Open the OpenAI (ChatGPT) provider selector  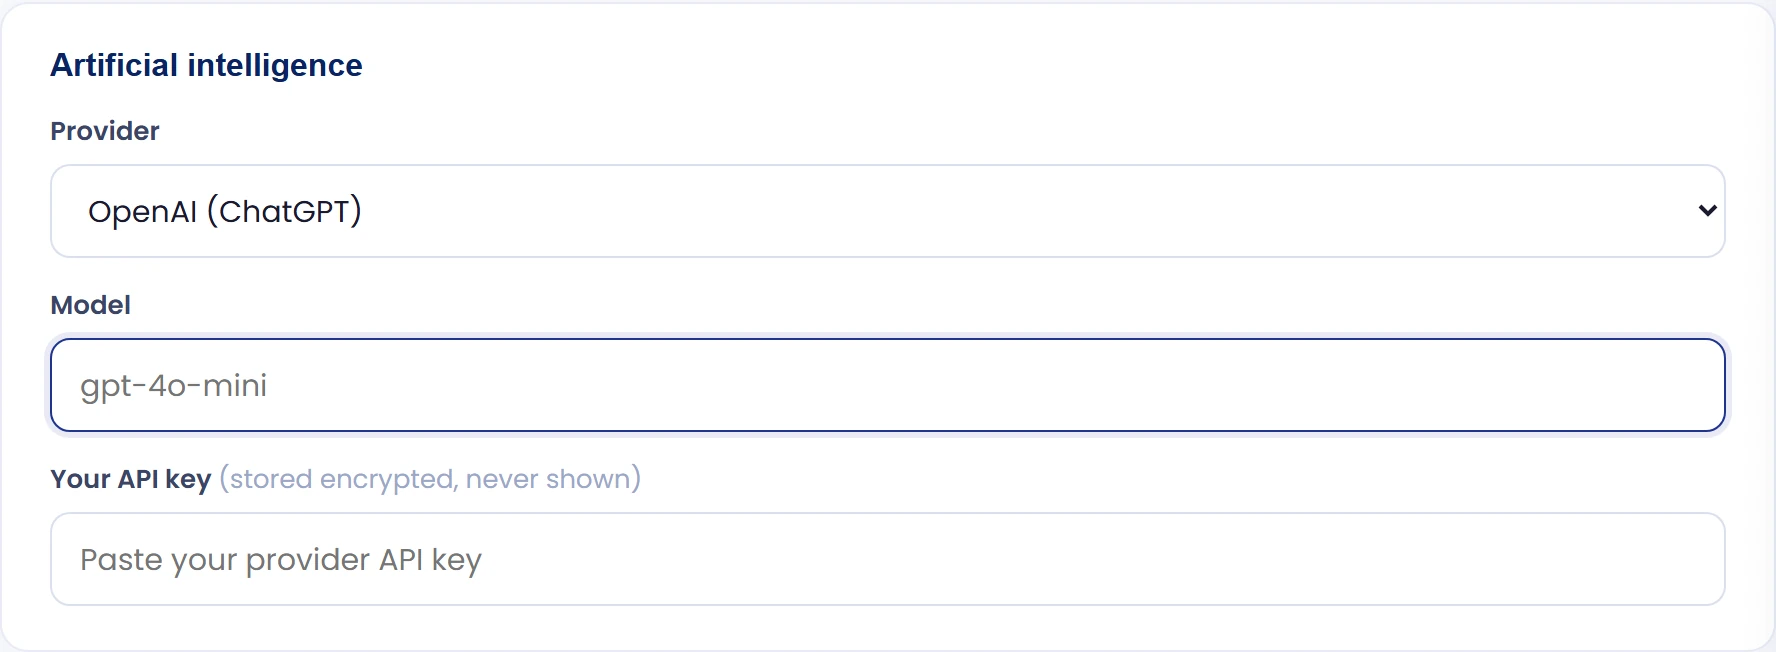(888, 211)
